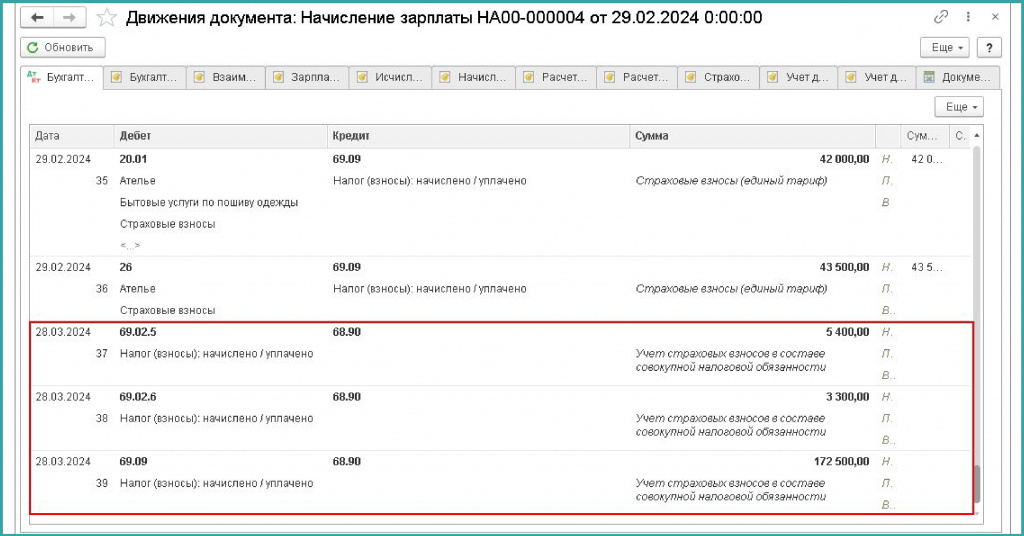Viewport: 1024px width, 536px height.
Task: Open the three-dot window menu
Action: click(x=968, y=17)
